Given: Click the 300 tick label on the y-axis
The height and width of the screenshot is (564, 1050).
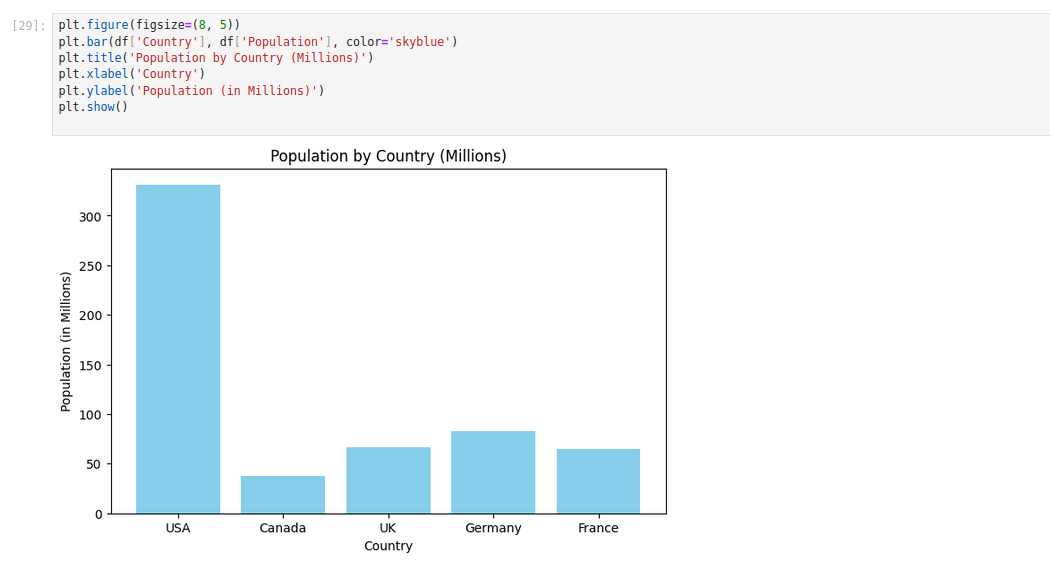Looking at the screenshot, I should (91, 217).
